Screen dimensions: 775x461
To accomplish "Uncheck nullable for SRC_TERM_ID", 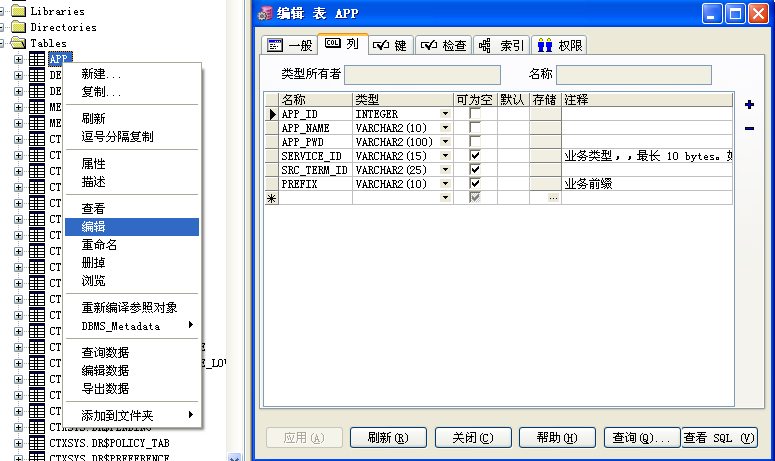I will 475,169.
